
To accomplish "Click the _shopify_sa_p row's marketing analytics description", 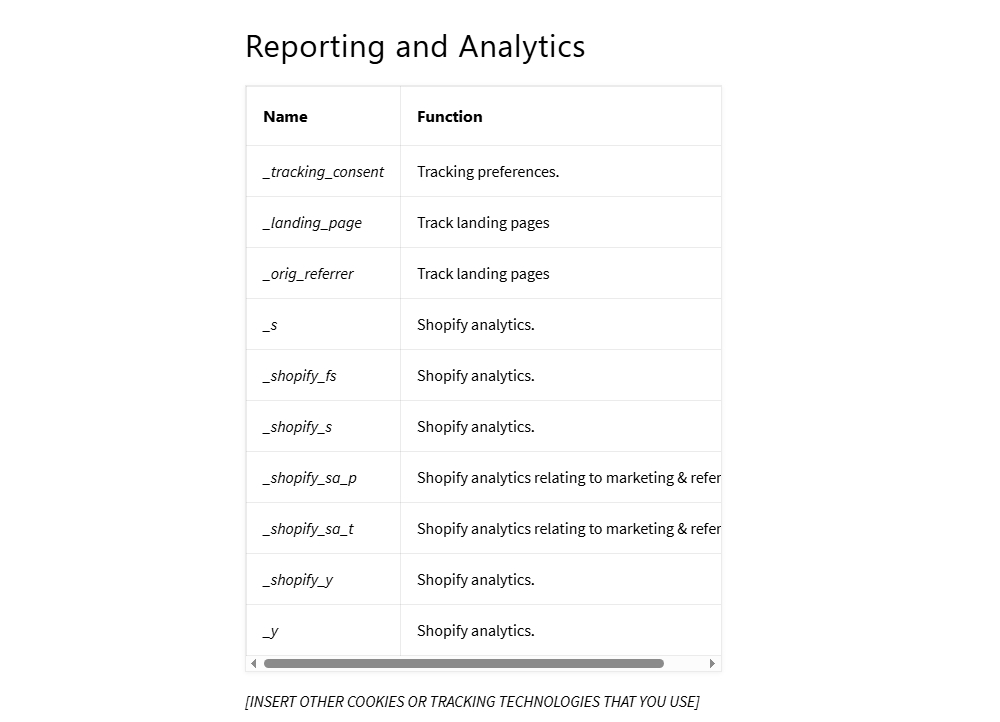I will [568, 478].
